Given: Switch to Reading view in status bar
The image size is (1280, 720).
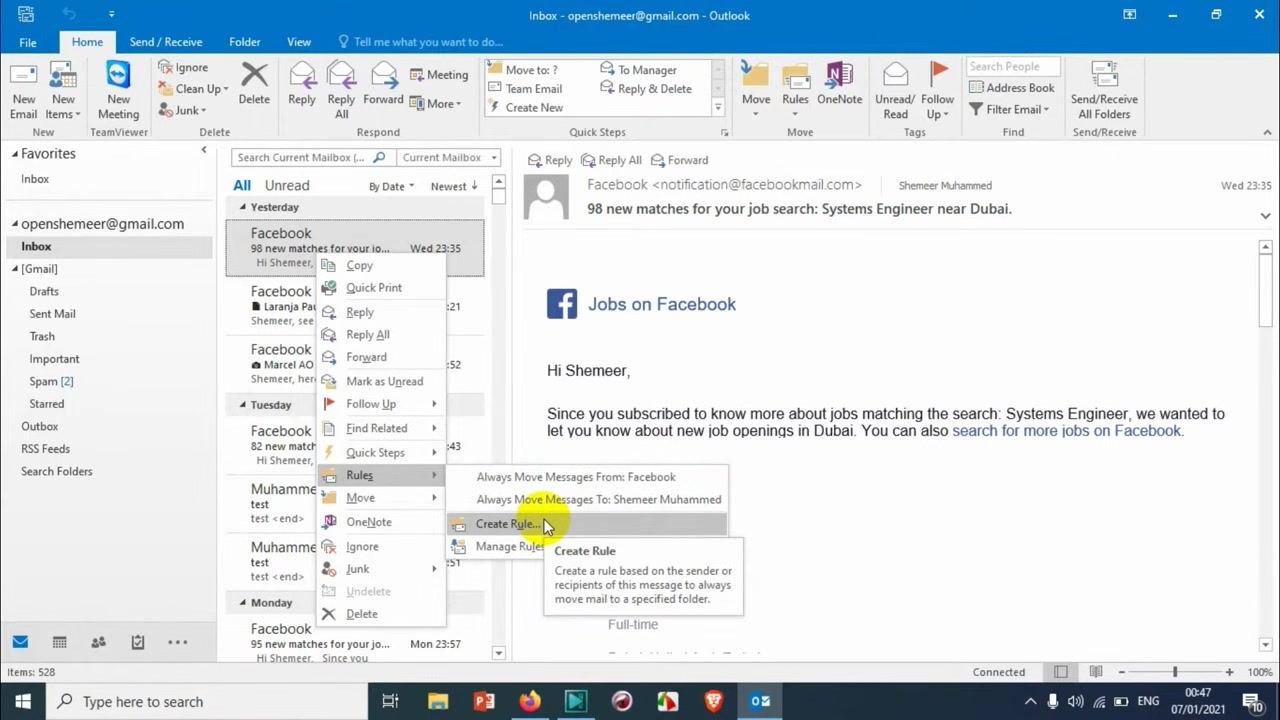Looking at the screenshot, I should click(x=1096, y=672).
